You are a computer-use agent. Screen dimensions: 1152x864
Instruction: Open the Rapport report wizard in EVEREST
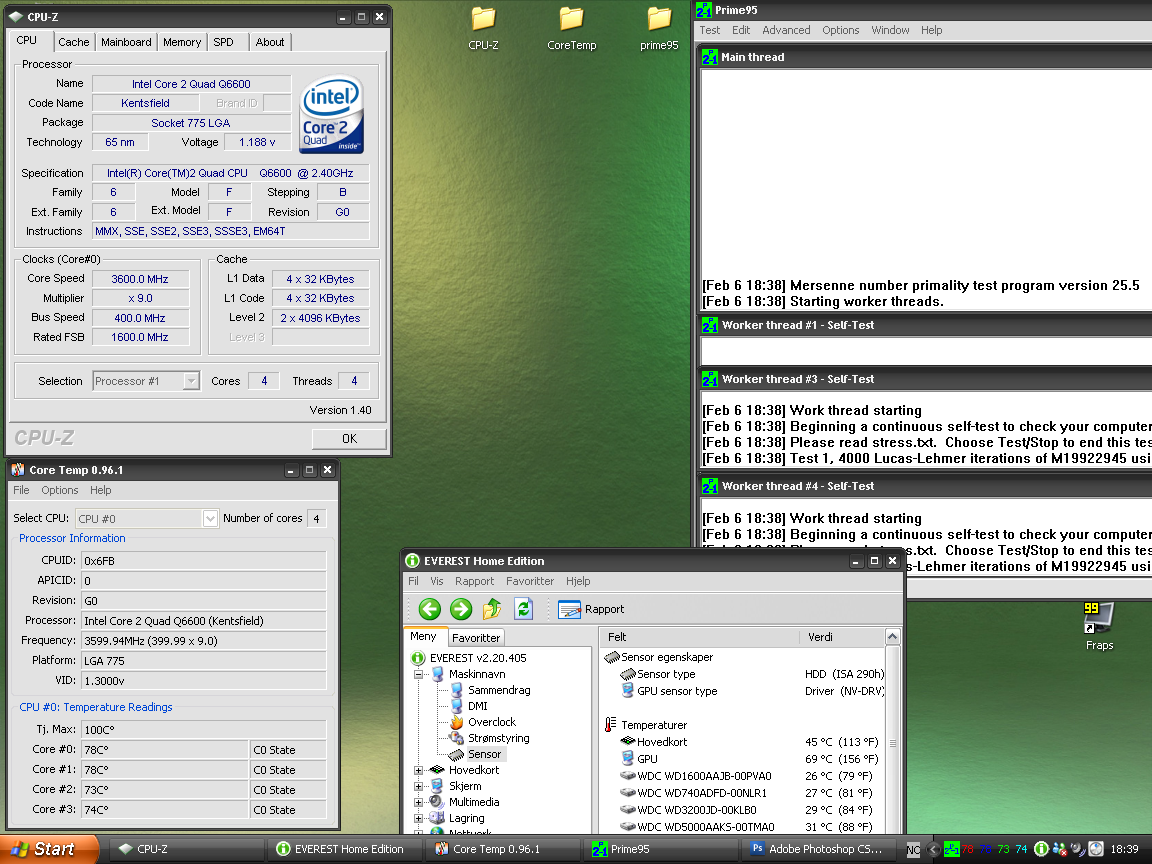point(591,609)
